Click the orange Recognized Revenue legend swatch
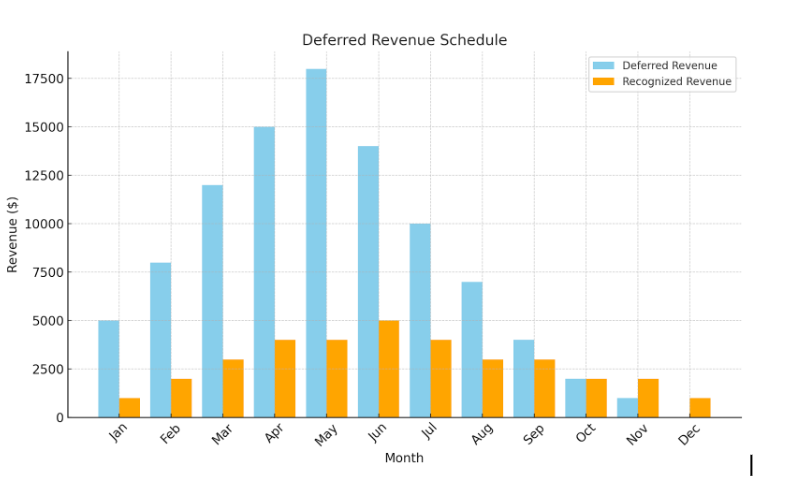The height and width of the screenshot is (487, 786). point(603,81)
